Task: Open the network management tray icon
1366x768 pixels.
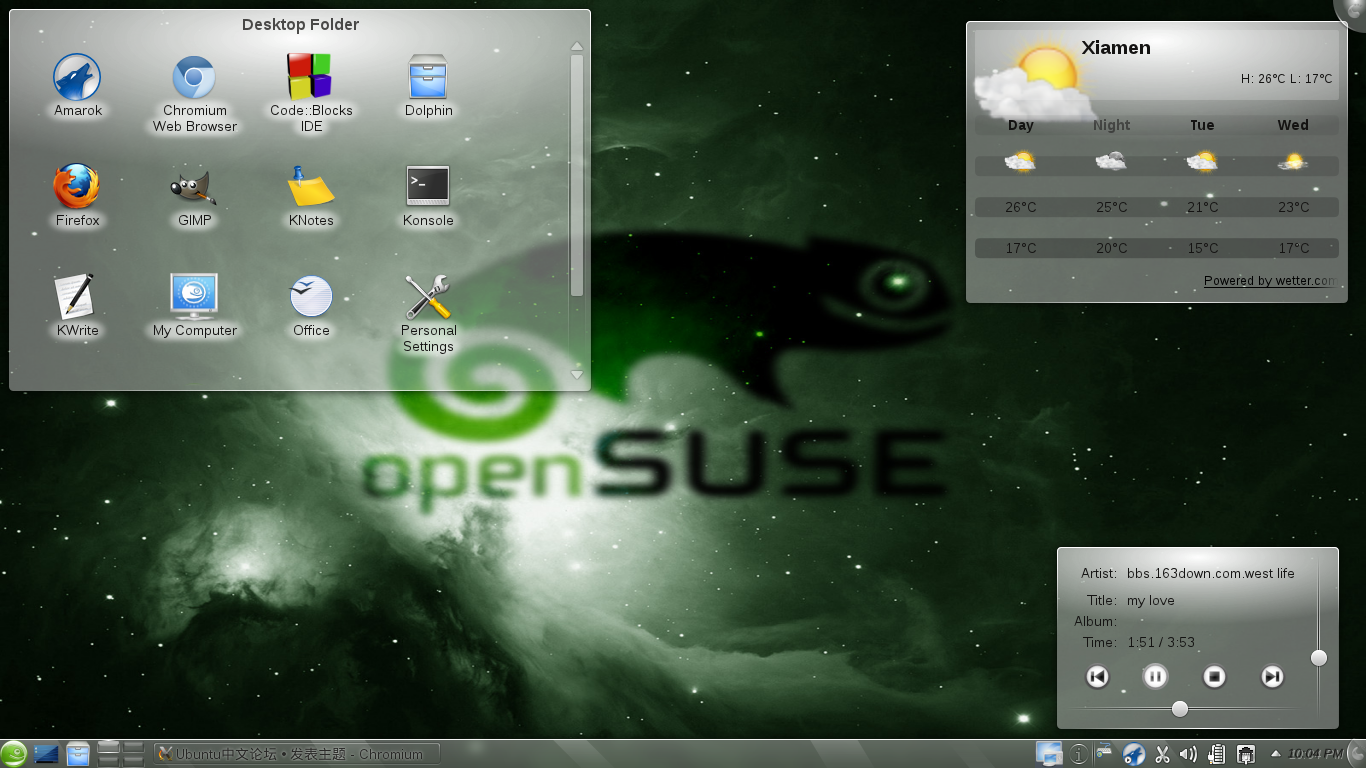Action: point(1246,754)
